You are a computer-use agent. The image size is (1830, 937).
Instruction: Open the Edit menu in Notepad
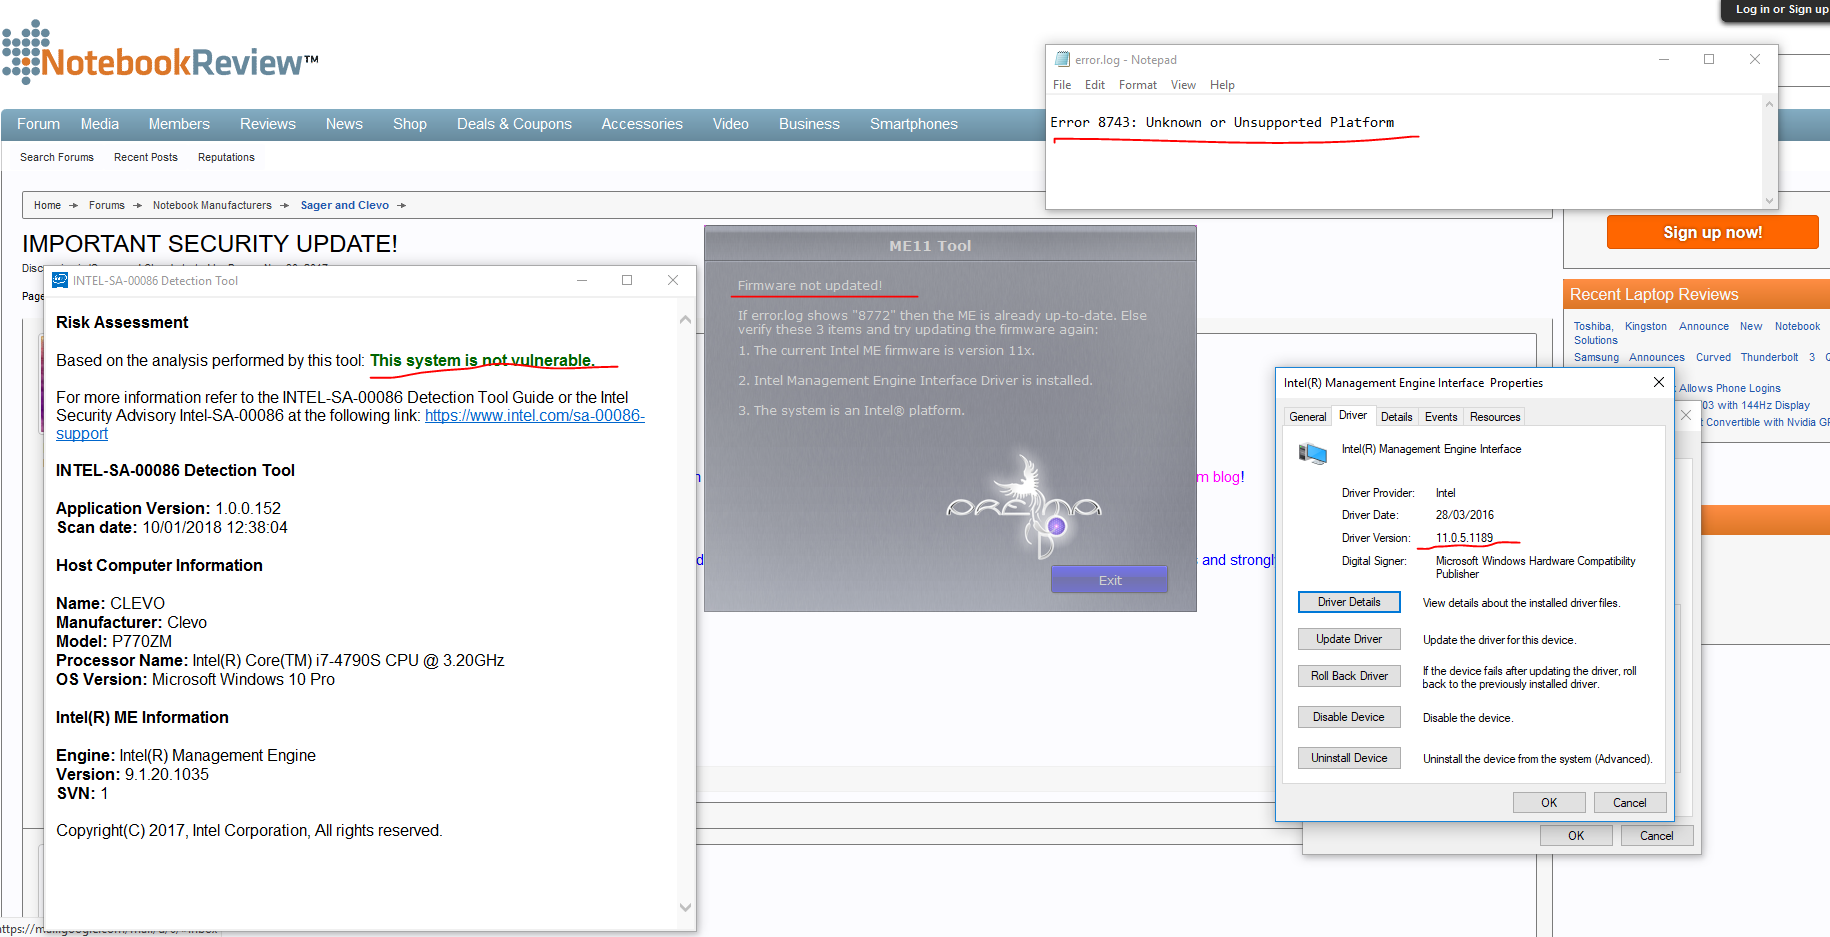(x=1095, y=85)
